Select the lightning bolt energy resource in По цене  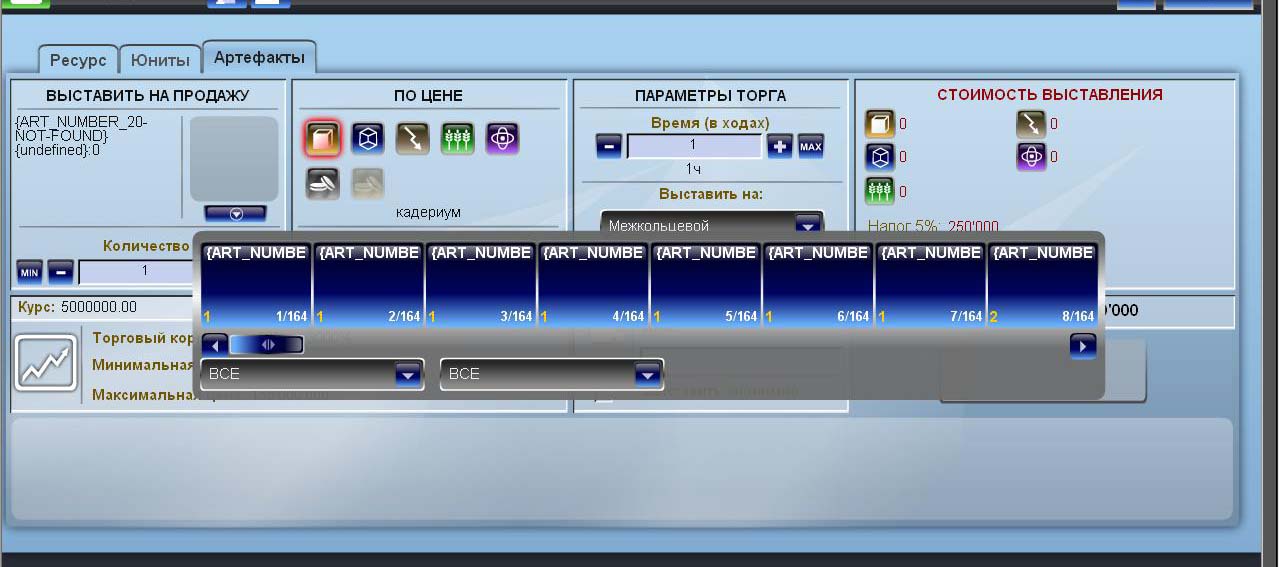412,139
